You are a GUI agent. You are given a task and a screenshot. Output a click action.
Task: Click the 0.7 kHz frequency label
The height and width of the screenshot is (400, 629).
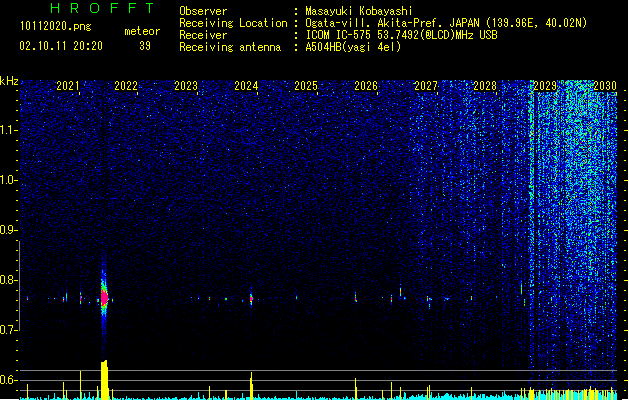coord(9,330)
